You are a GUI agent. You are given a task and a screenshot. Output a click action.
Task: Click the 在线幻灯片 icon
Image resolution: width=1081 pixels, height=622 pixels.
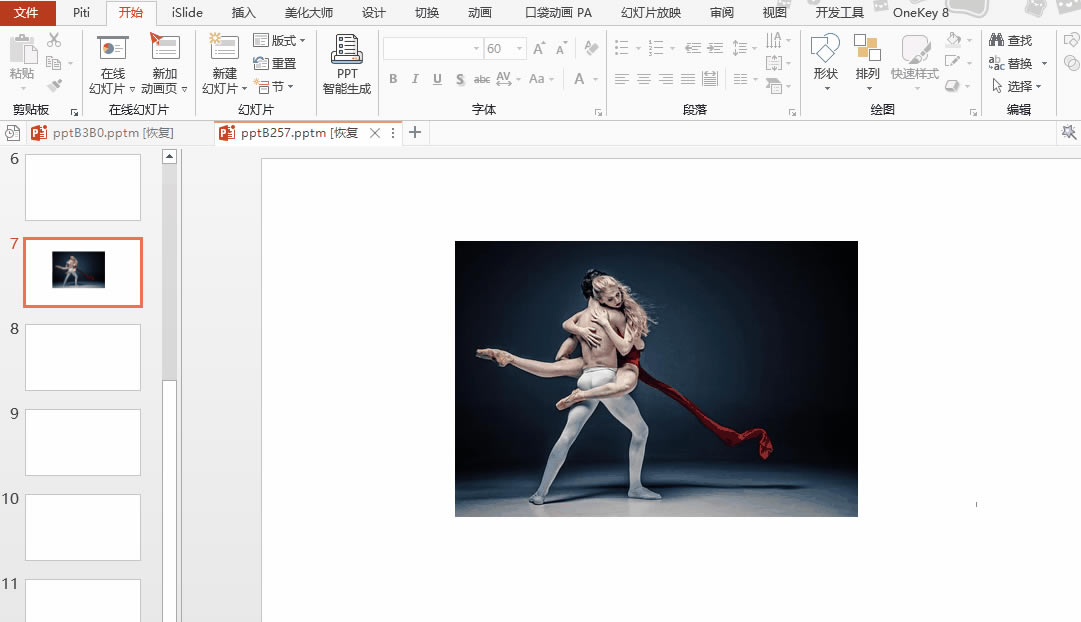(112, 62)
